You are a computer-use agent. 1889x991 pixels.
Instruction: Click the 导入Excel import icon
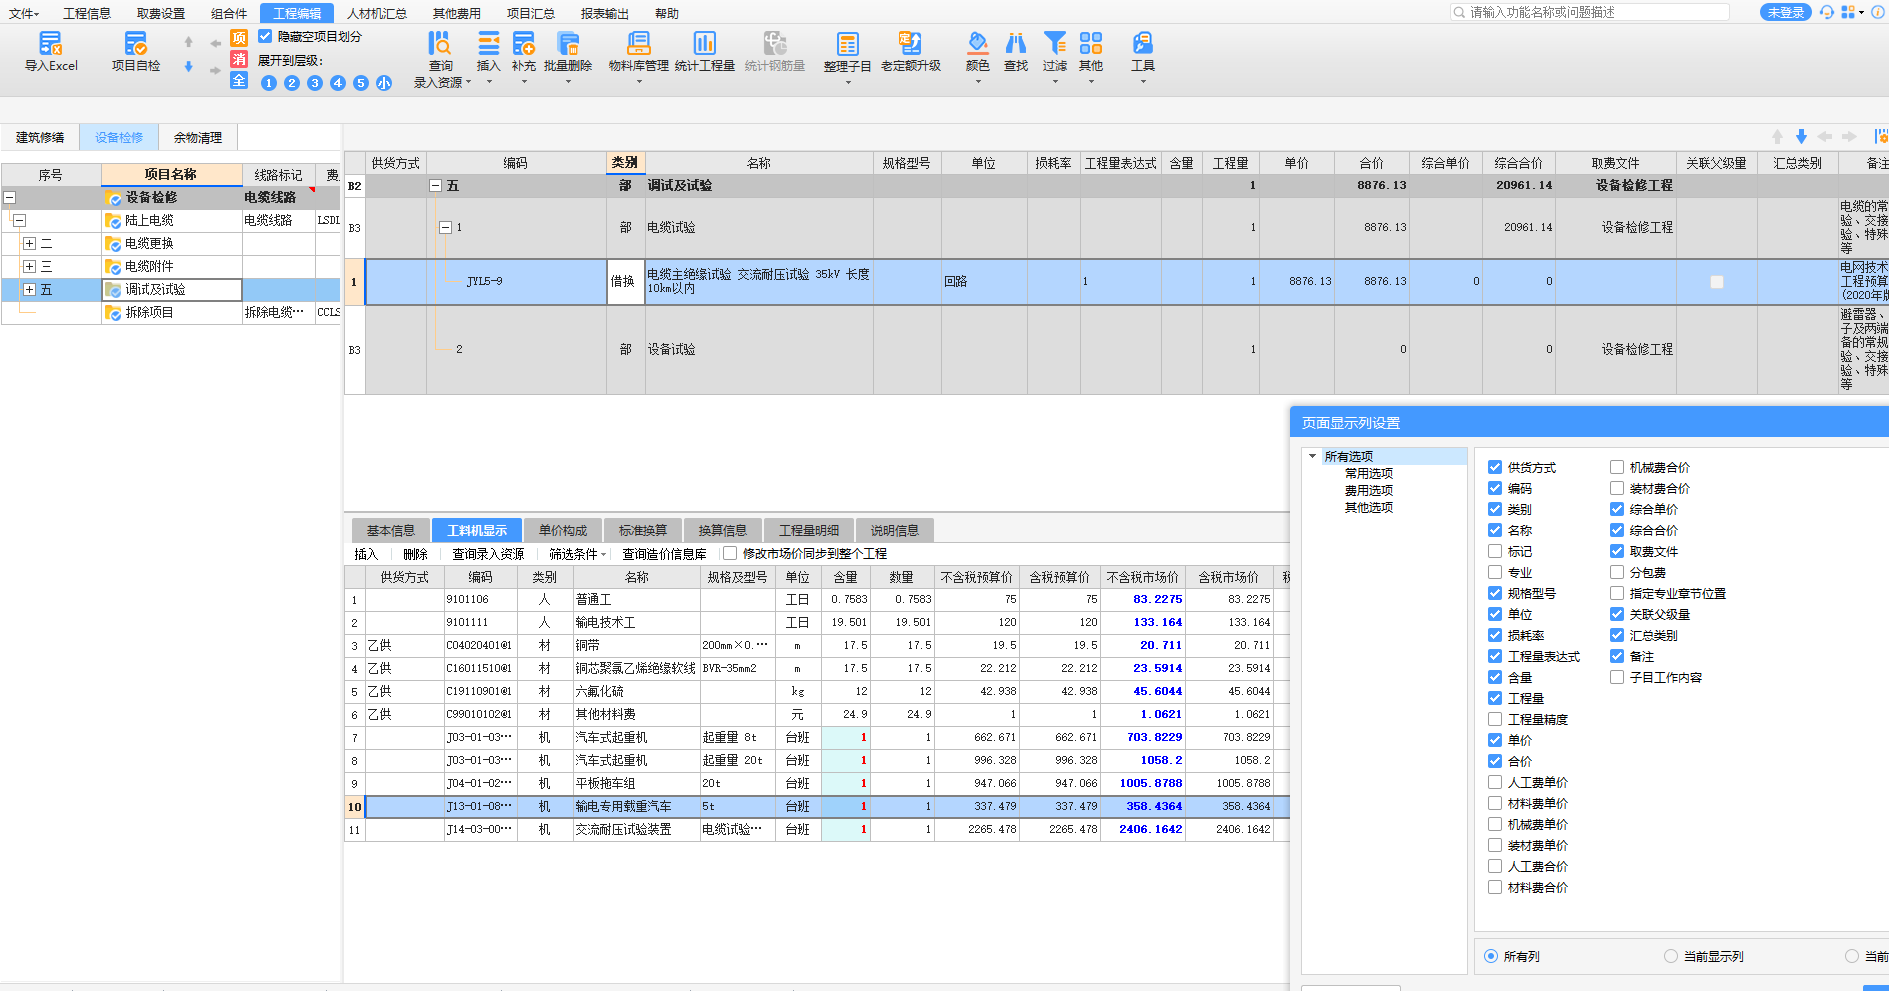coord(51,43)
